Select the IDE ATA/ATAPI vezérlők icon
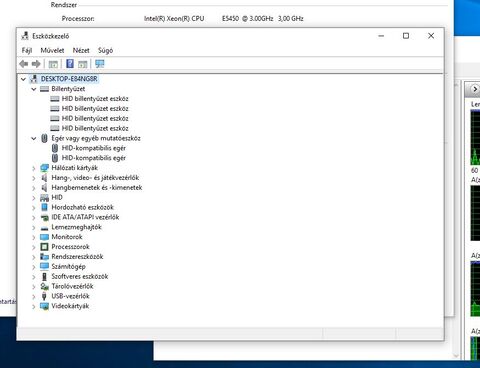The width and height of the screenshot is (480, 368). pos(44,218)
